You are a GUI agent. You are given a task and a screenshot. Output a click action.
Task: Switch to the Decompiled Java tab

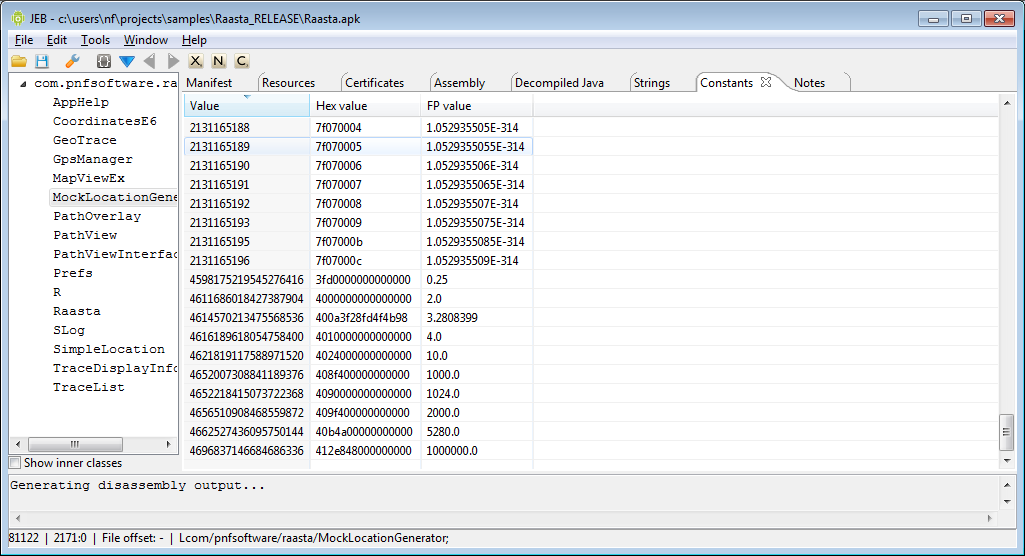click(x=560, y=83)
